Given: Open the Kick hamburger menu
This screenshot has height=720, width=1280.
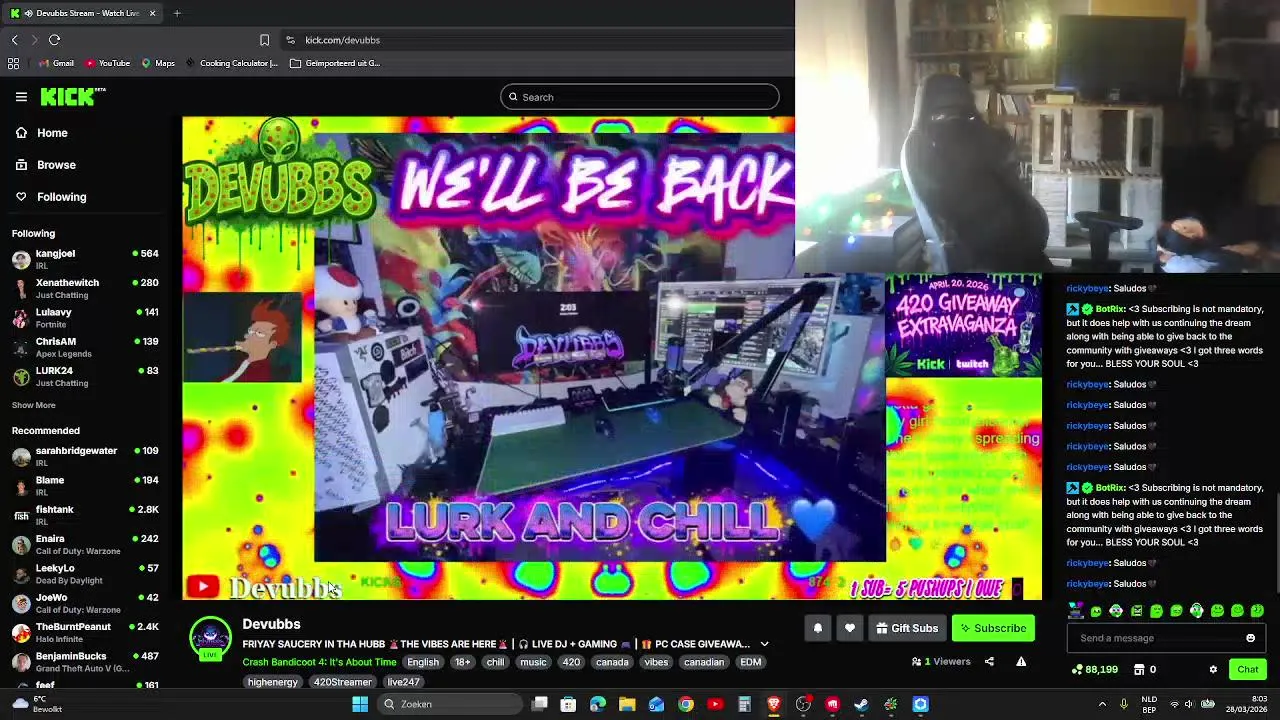Looking at the screenshot, I should coord(21,97).
